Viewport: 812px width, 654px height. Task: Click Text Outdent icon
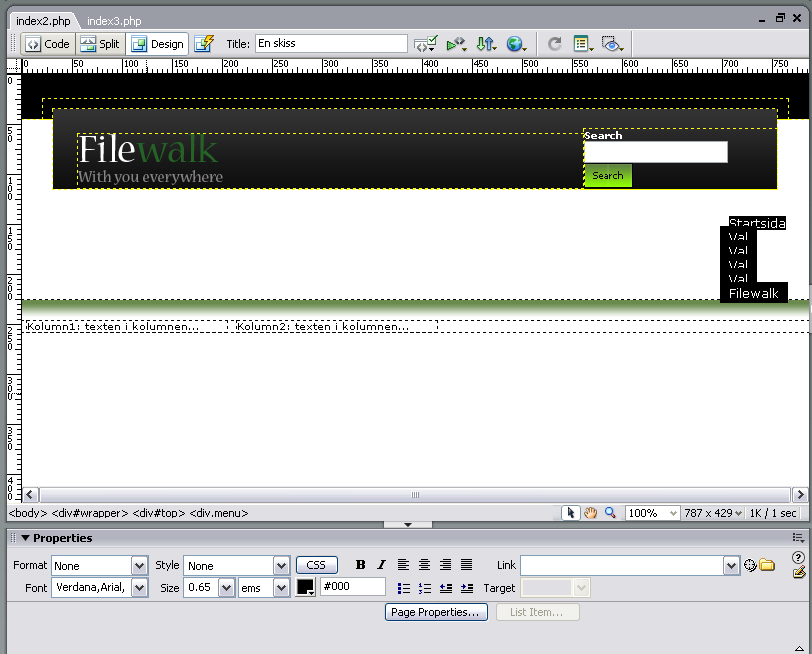pos(446,588)
